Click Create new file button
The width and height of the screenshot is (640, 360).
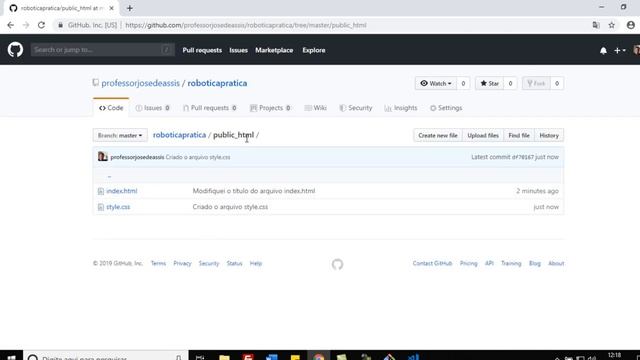click(x=438, y=135)
